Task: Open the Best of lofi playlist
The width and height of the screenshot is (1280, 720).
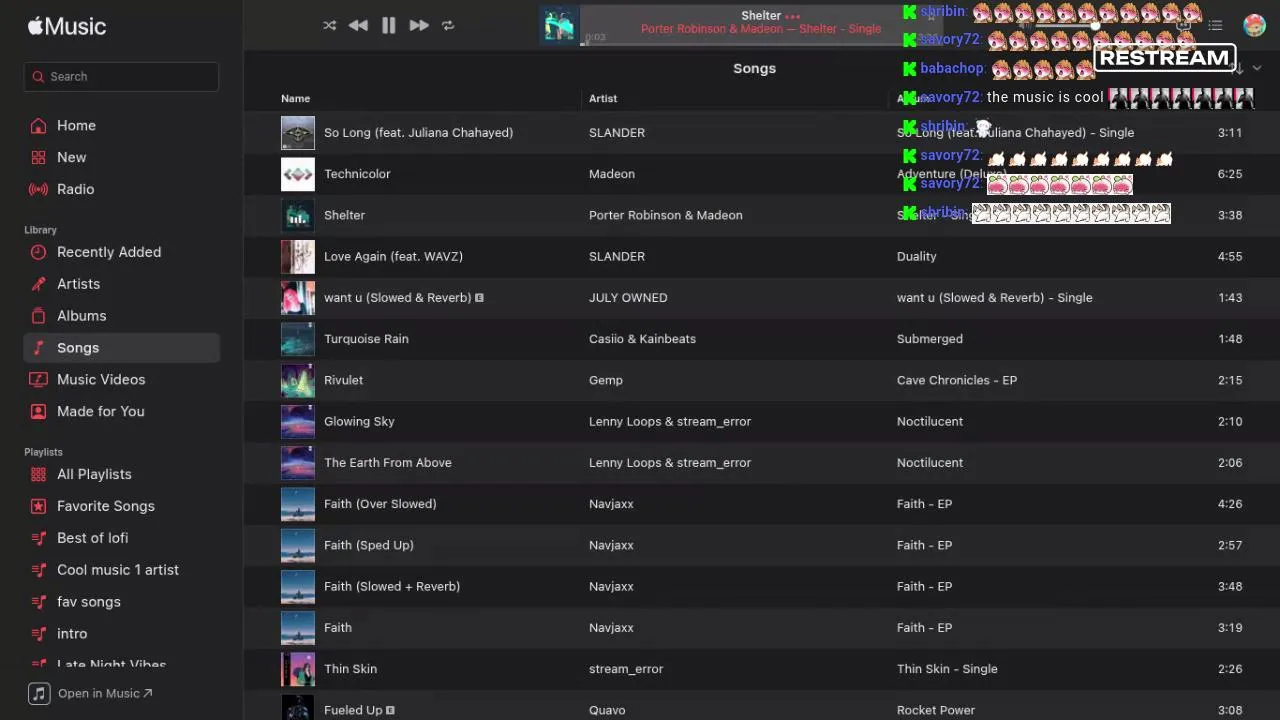Action: [92, 538]
